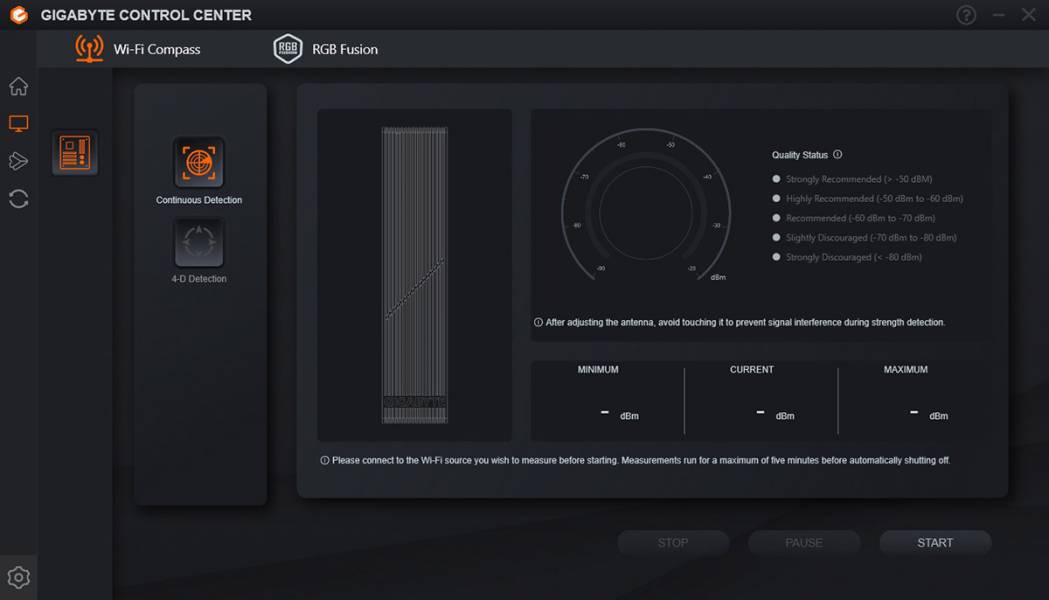Click the dBm signal gauge dial
1049x600 pixels.
tap(646, 206)
